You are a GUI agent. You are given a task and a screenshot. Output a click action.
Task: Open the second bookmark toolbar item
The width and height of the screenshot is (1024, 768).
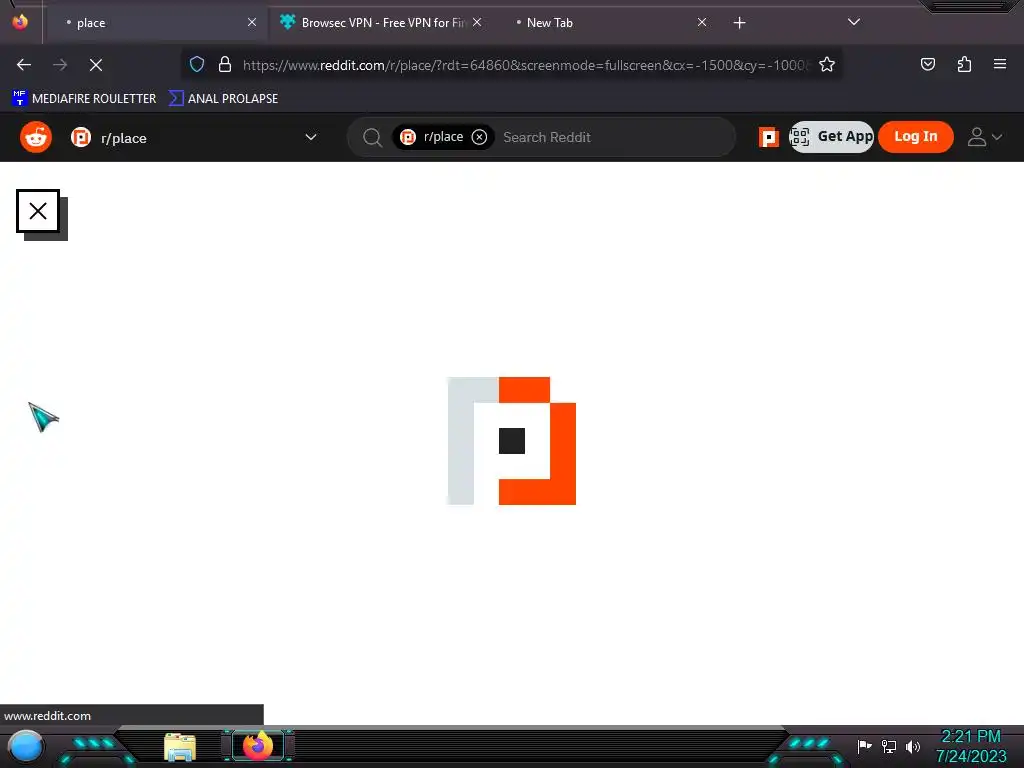(x=223, y=99)
